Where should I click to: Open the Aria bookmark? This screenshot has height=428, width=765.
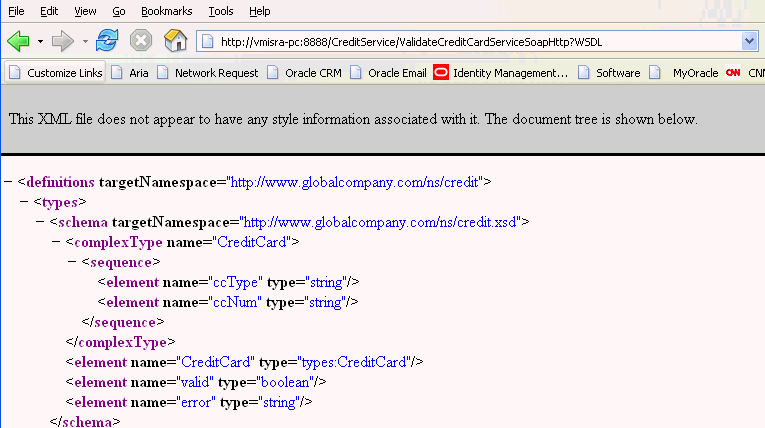(130, 73)
